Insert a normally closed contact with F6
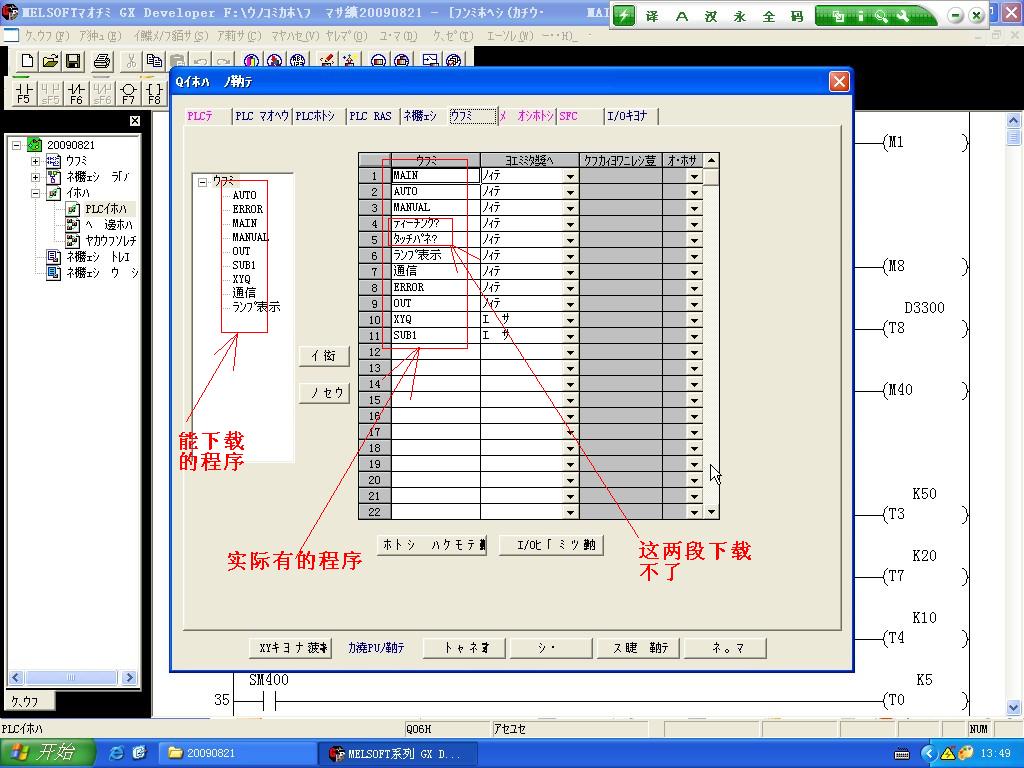Viewport: 1024px width, 768px height. point(76,94)
